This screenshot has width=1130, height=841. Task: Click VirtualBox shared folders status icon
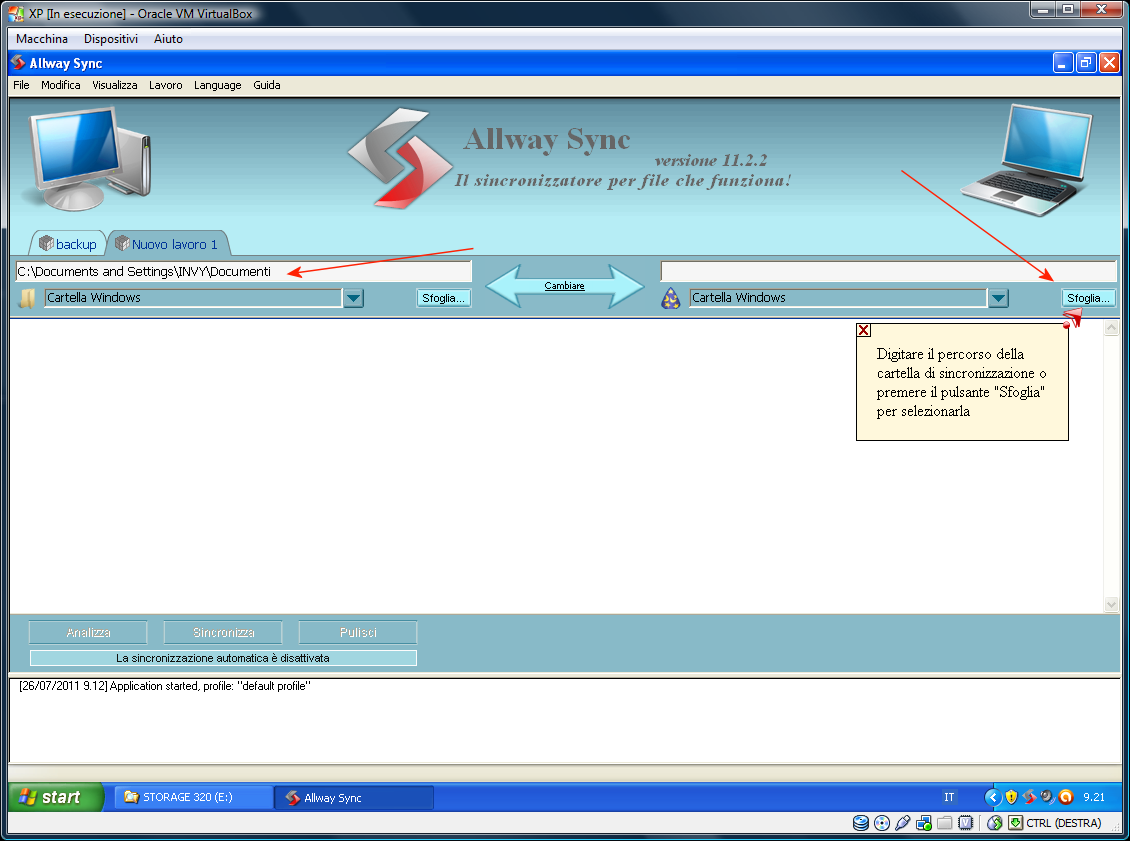click(945, 823)
